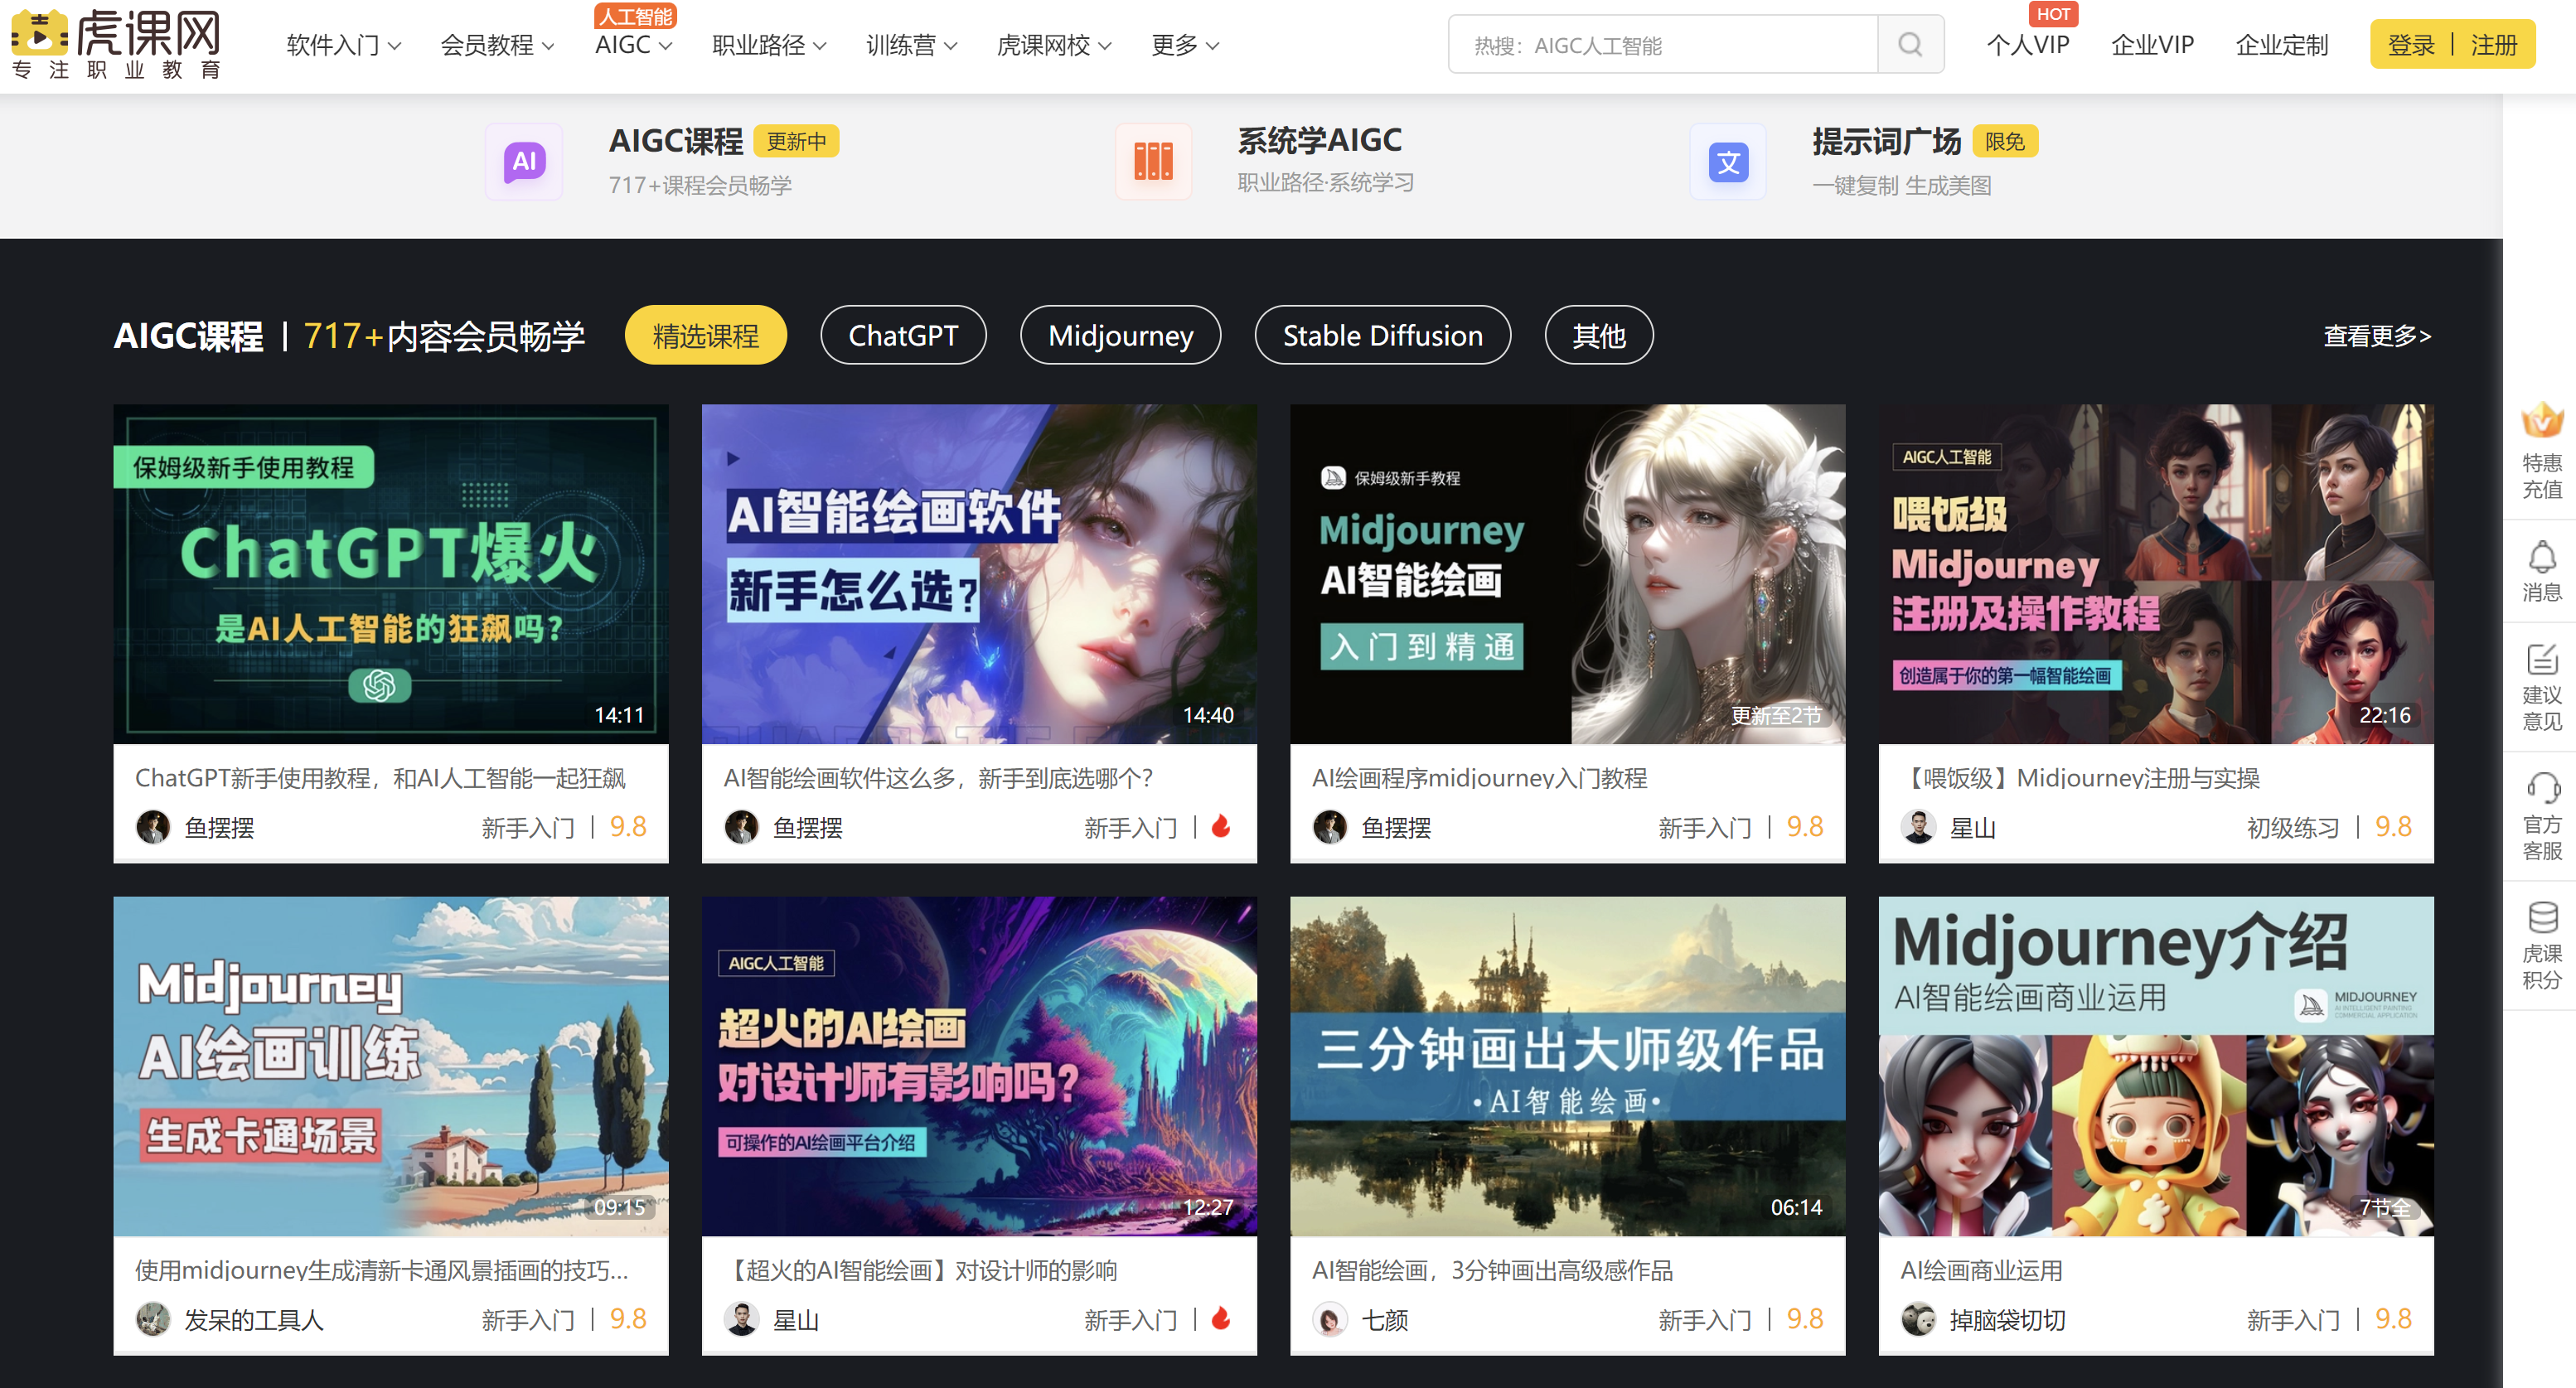Image resolution: width=2576 pixels, height=1388 pixels.
Task: Click the flame icon on 超火的AI智能绘画 card
Action: click(x=1221, y=1319)
